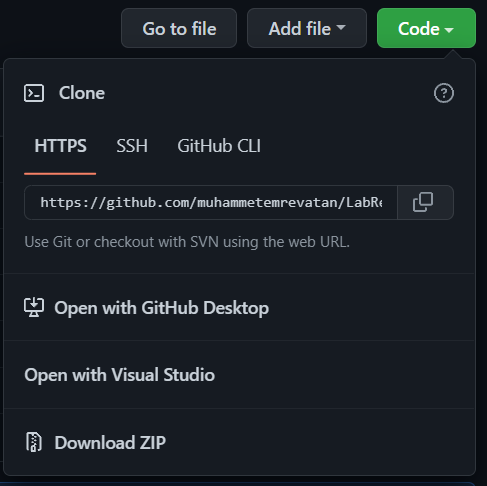Open the clone help question mark icon
This screenshot has height=486, width=487.
[x=444, y=93]
